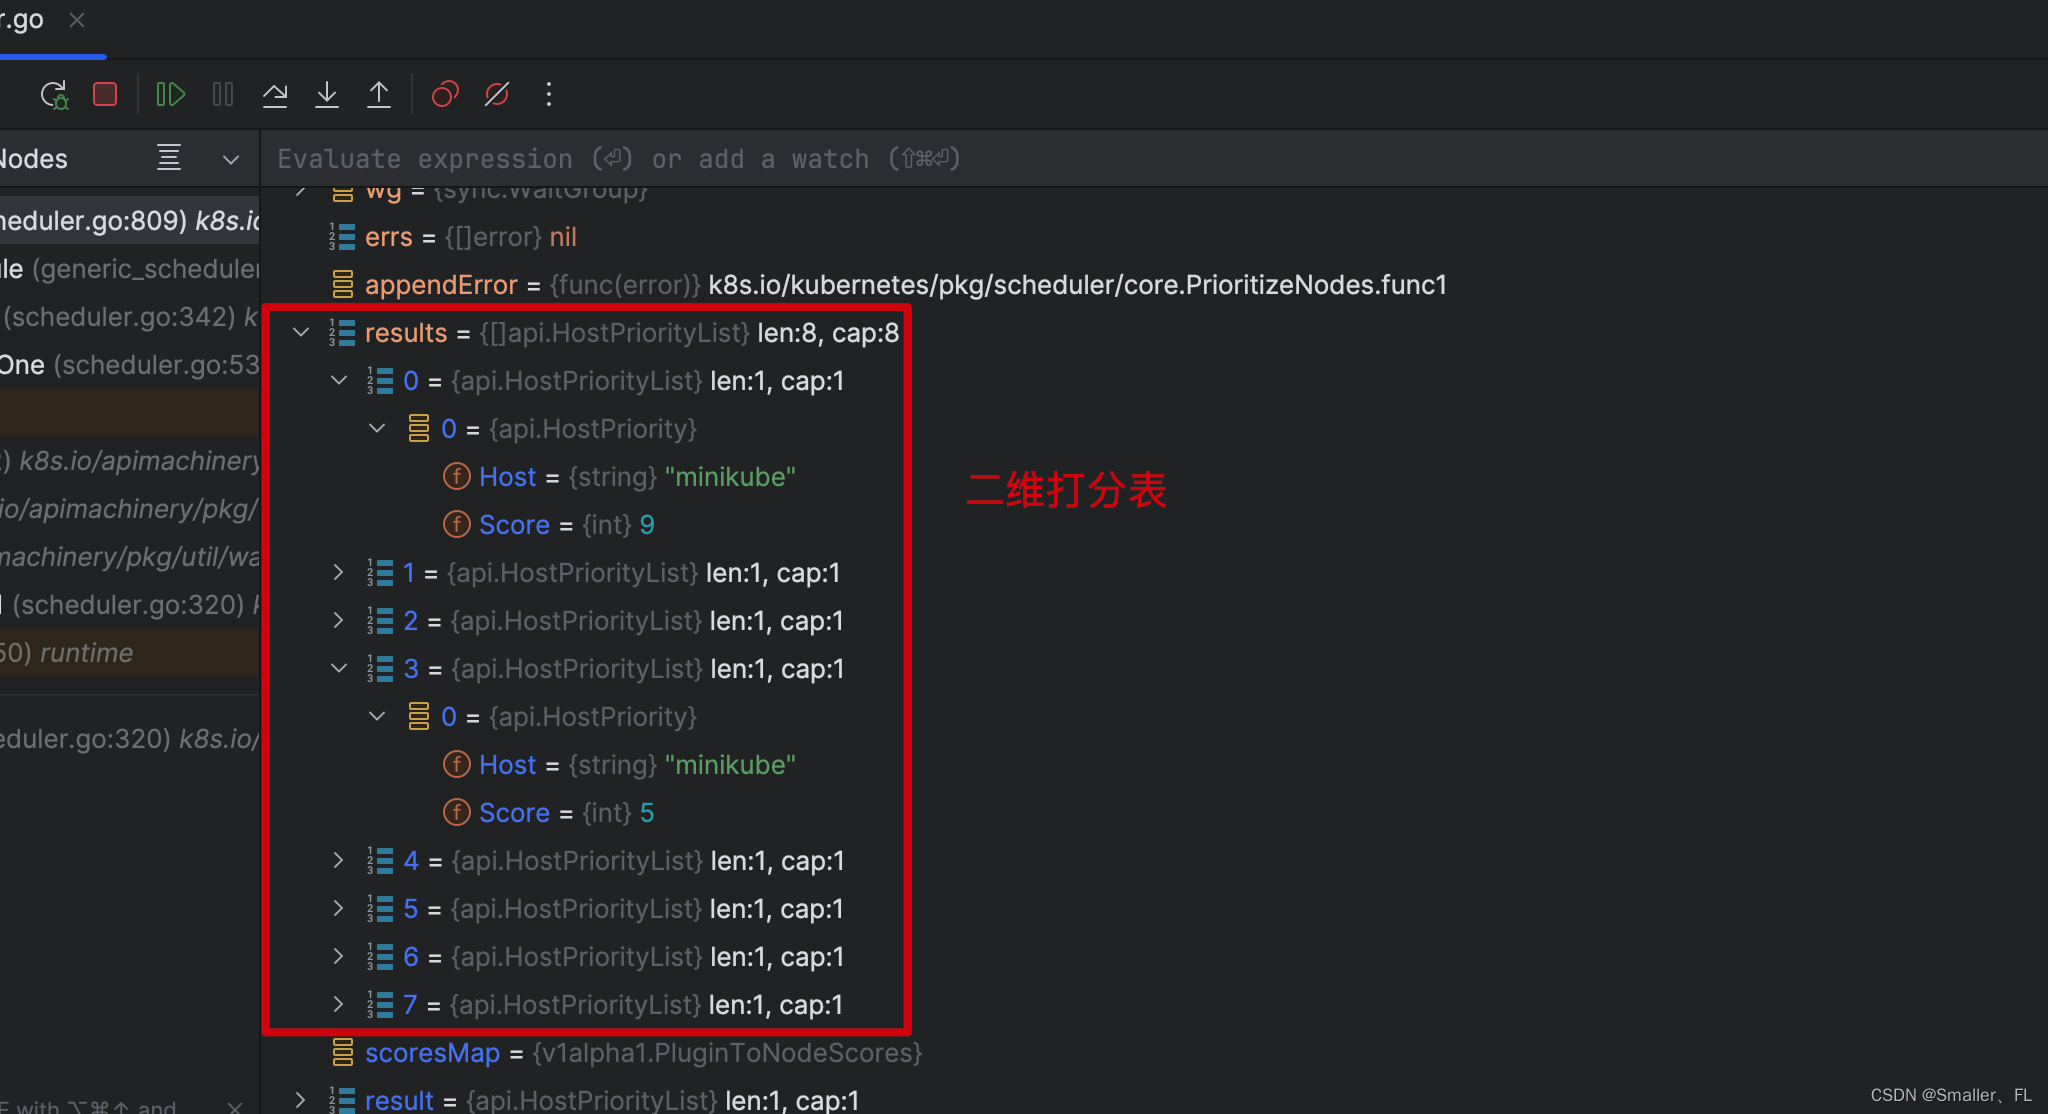This screenshot has height=1114, width=2048.
Task: Collapse the results variable node
Action: coord(301,332)
